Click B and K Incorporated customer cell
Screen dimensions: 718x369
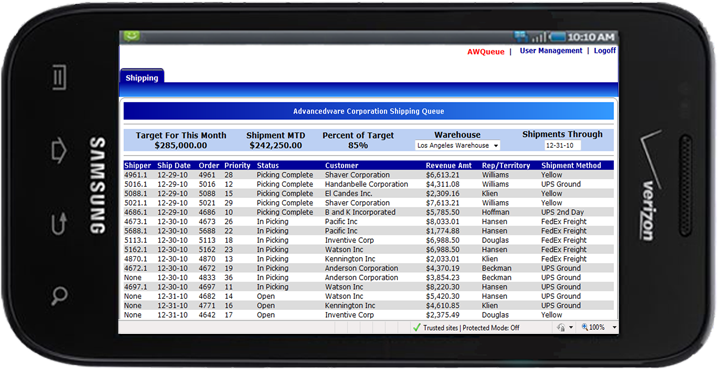[x=360, y=212]
